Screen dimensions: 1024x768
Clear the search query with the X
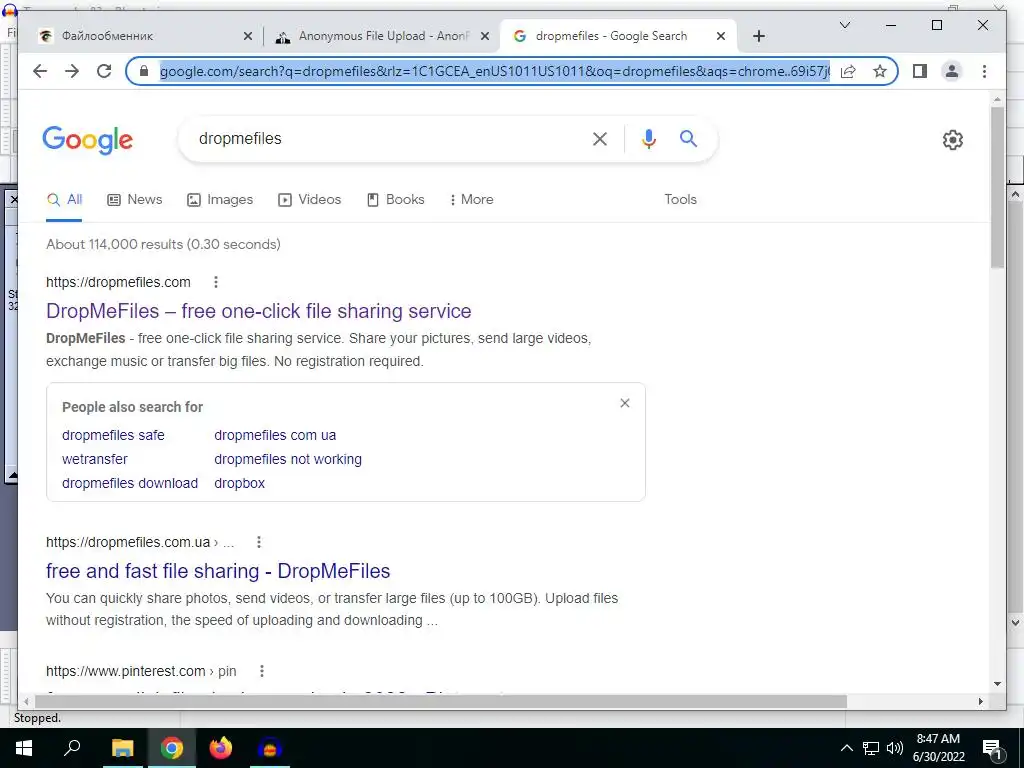click(600, 138)
